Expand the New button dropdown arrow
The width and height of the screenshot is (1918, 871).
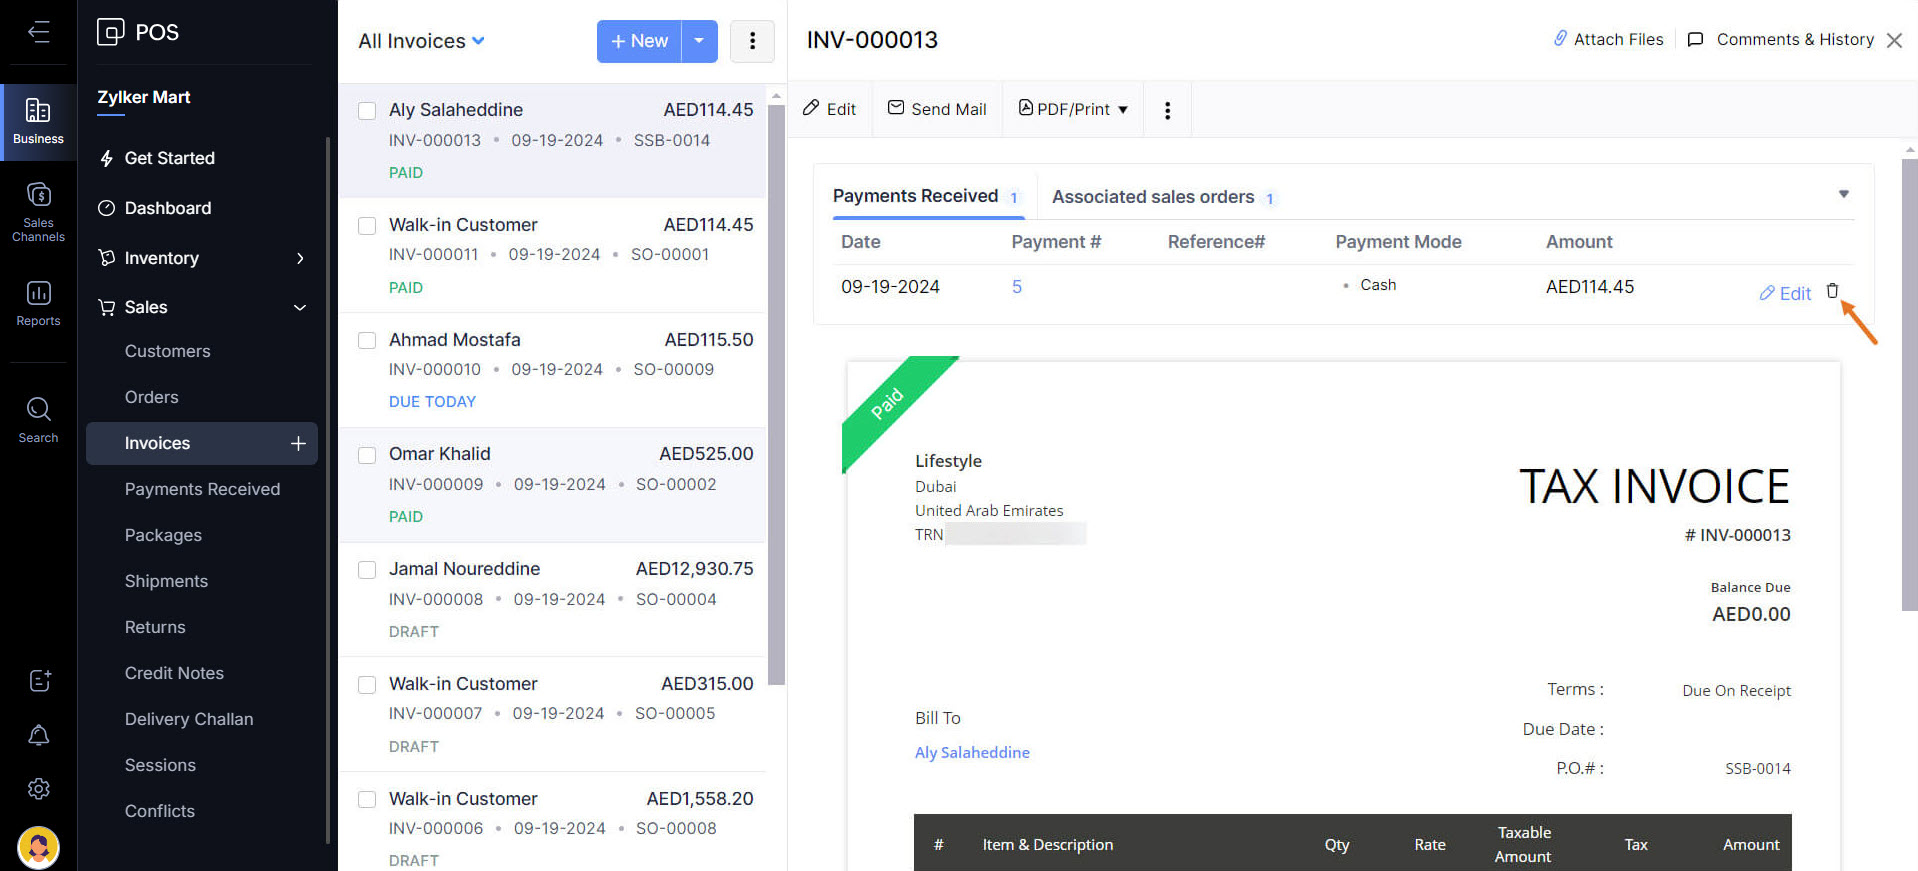699,41
